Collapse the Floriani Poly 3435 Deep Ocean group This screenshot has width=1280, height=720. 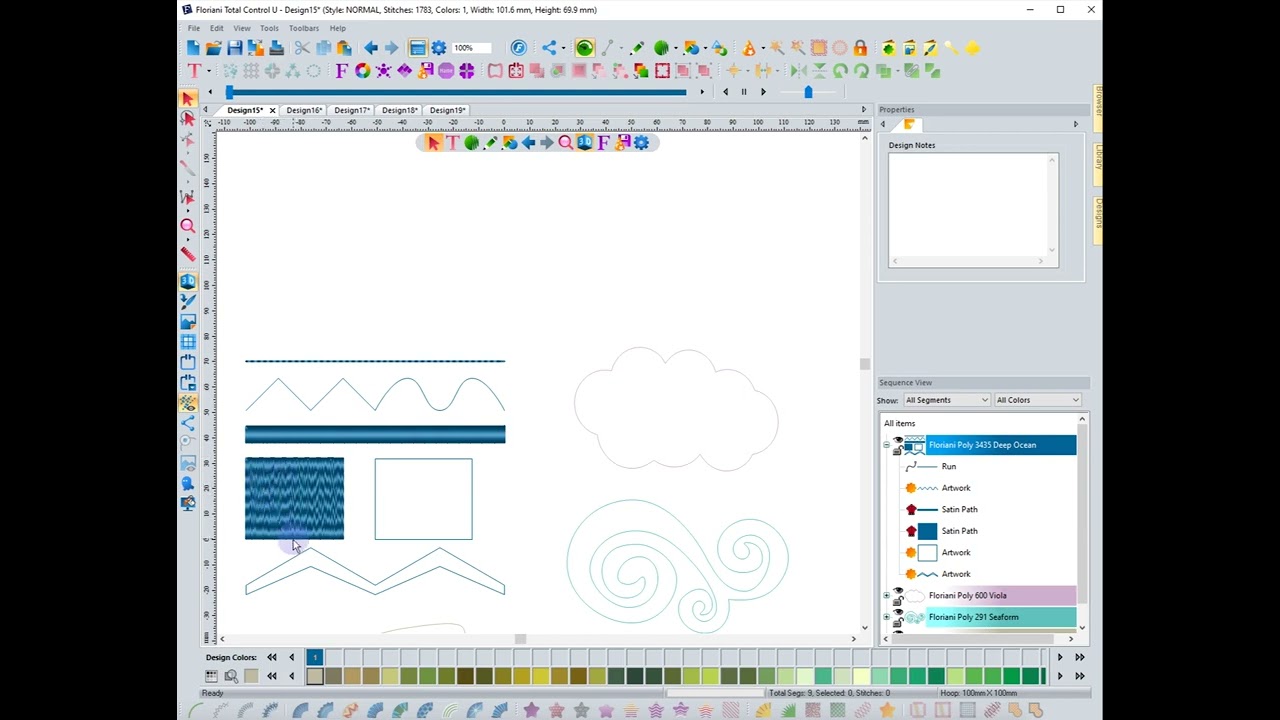[x=886, y=445]
